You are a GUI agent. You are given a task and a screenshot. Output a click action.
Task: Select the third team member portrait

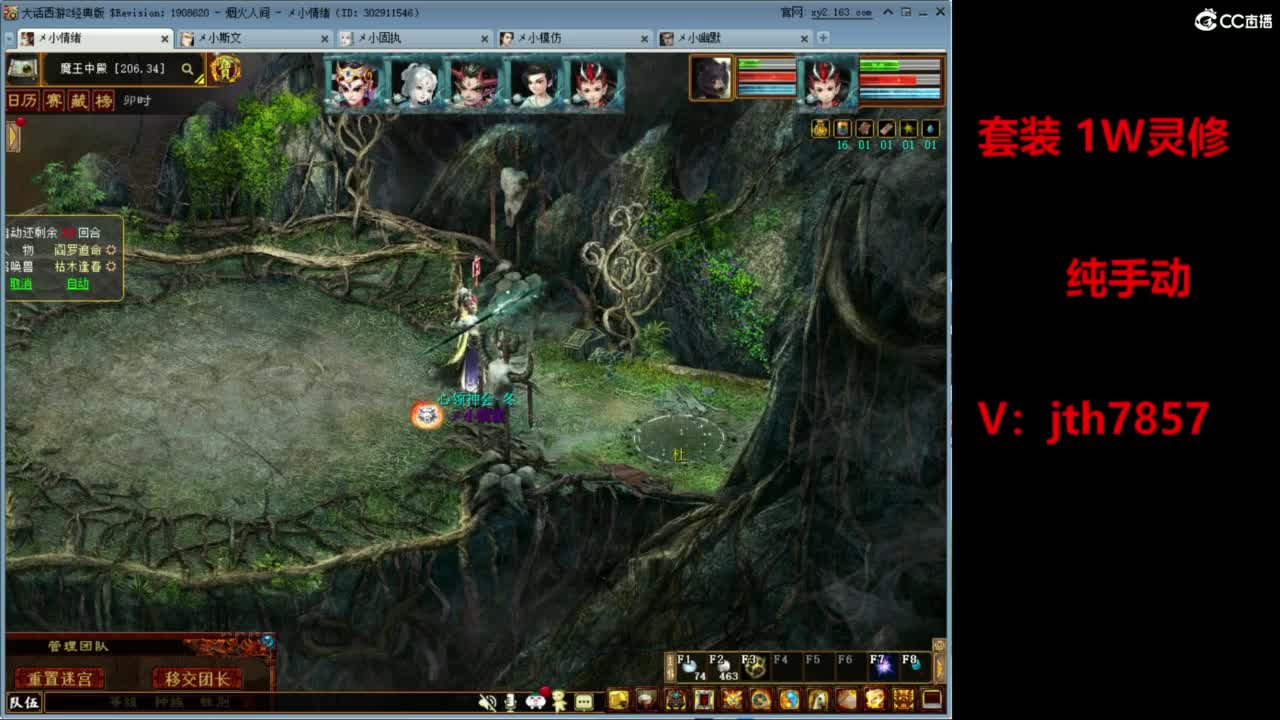(473, 84)
